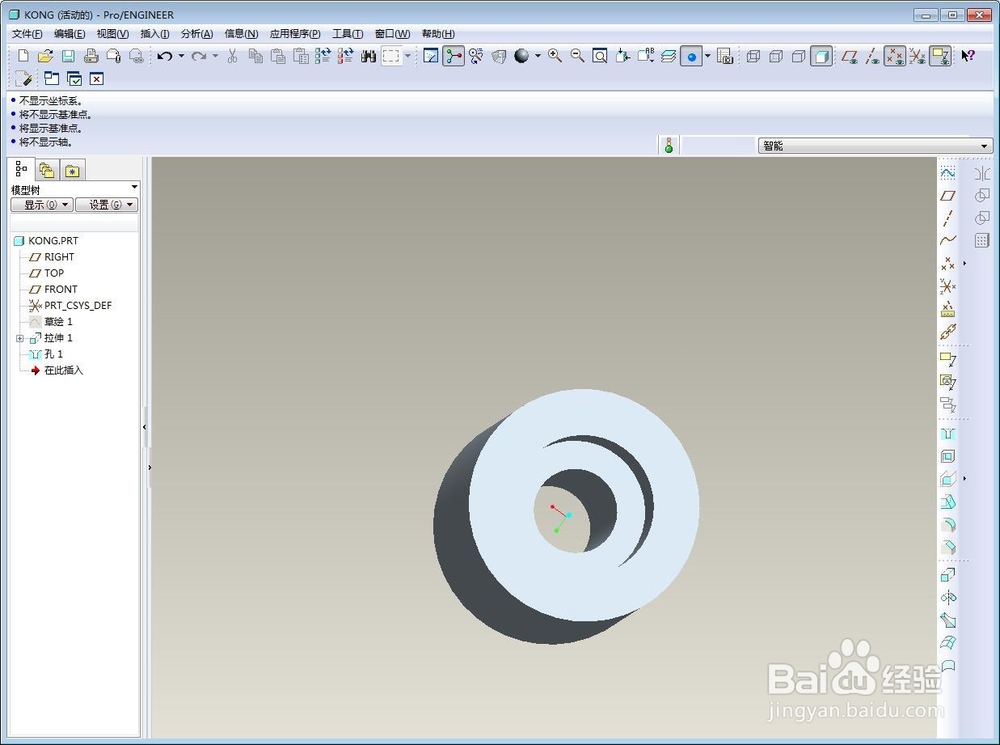Click the Paste Special icon
The image size is (1000, 745).
click(300, 56)
